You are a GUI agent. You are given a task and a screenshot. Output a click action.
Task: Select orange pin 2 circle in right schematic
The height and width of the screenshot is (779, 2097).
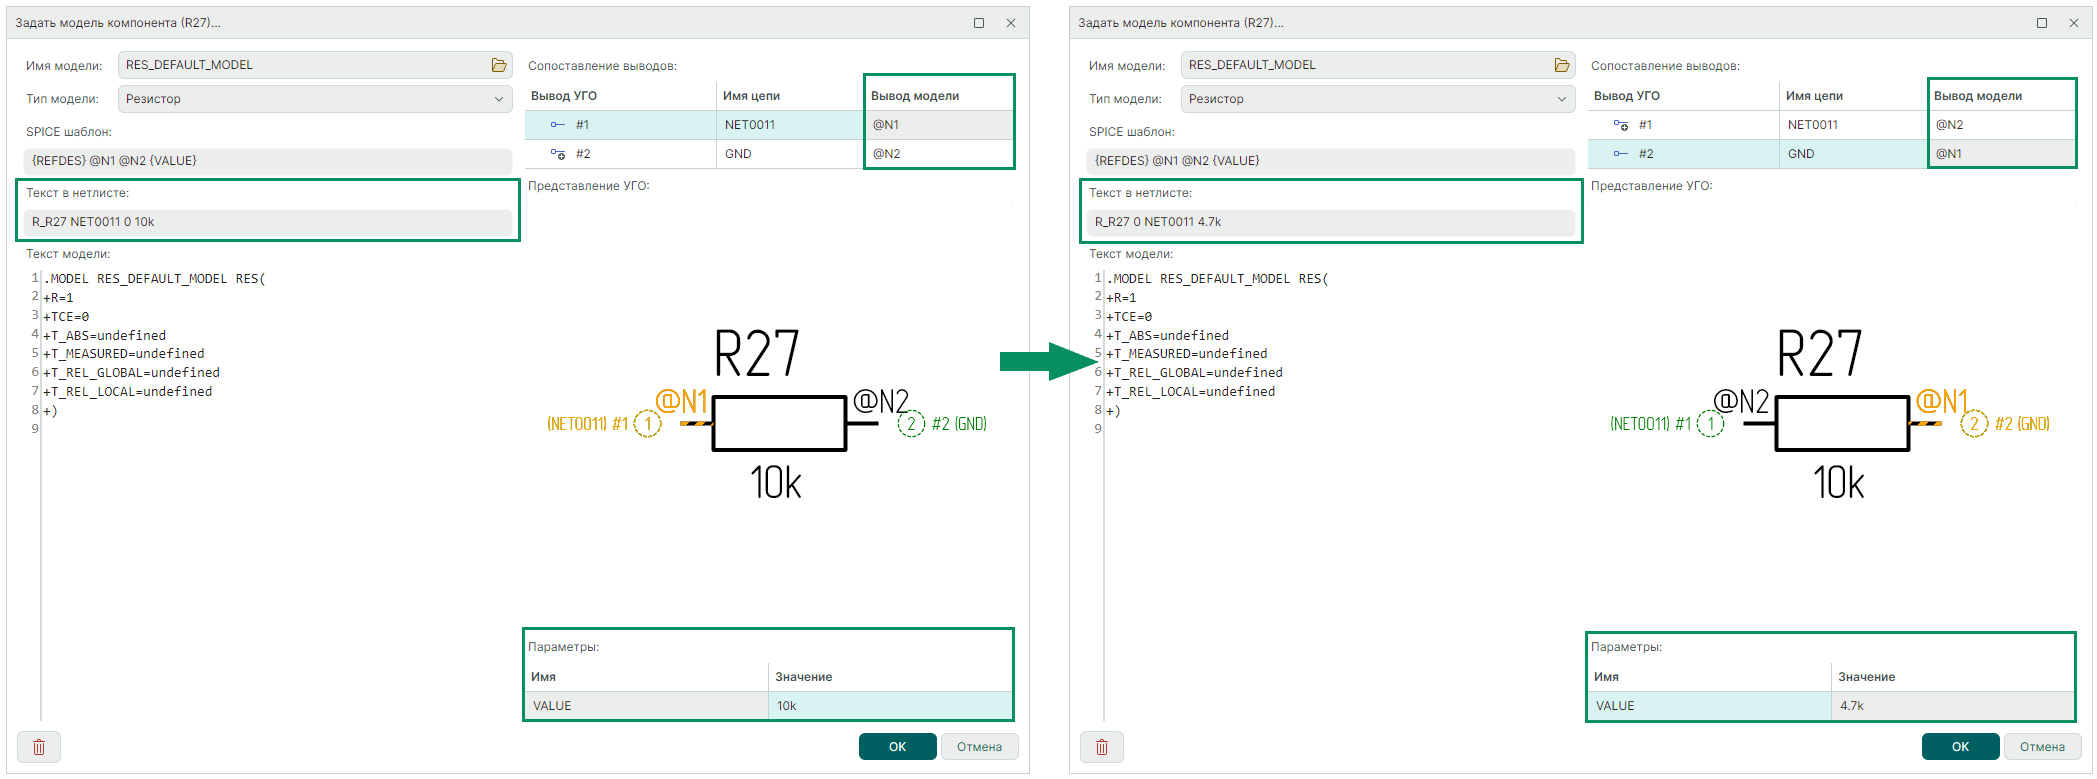[x=1973, y=424]
